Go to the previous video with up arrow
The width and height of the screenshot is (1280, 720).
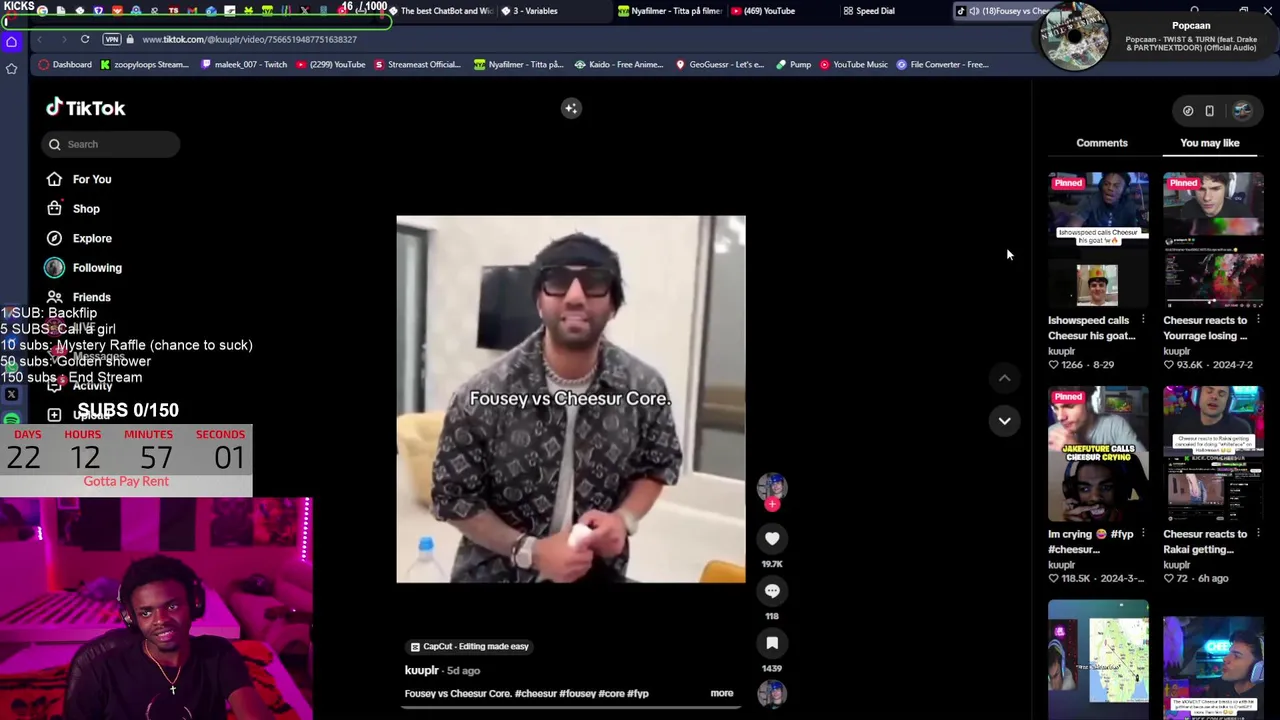[x=1005, y=378]
